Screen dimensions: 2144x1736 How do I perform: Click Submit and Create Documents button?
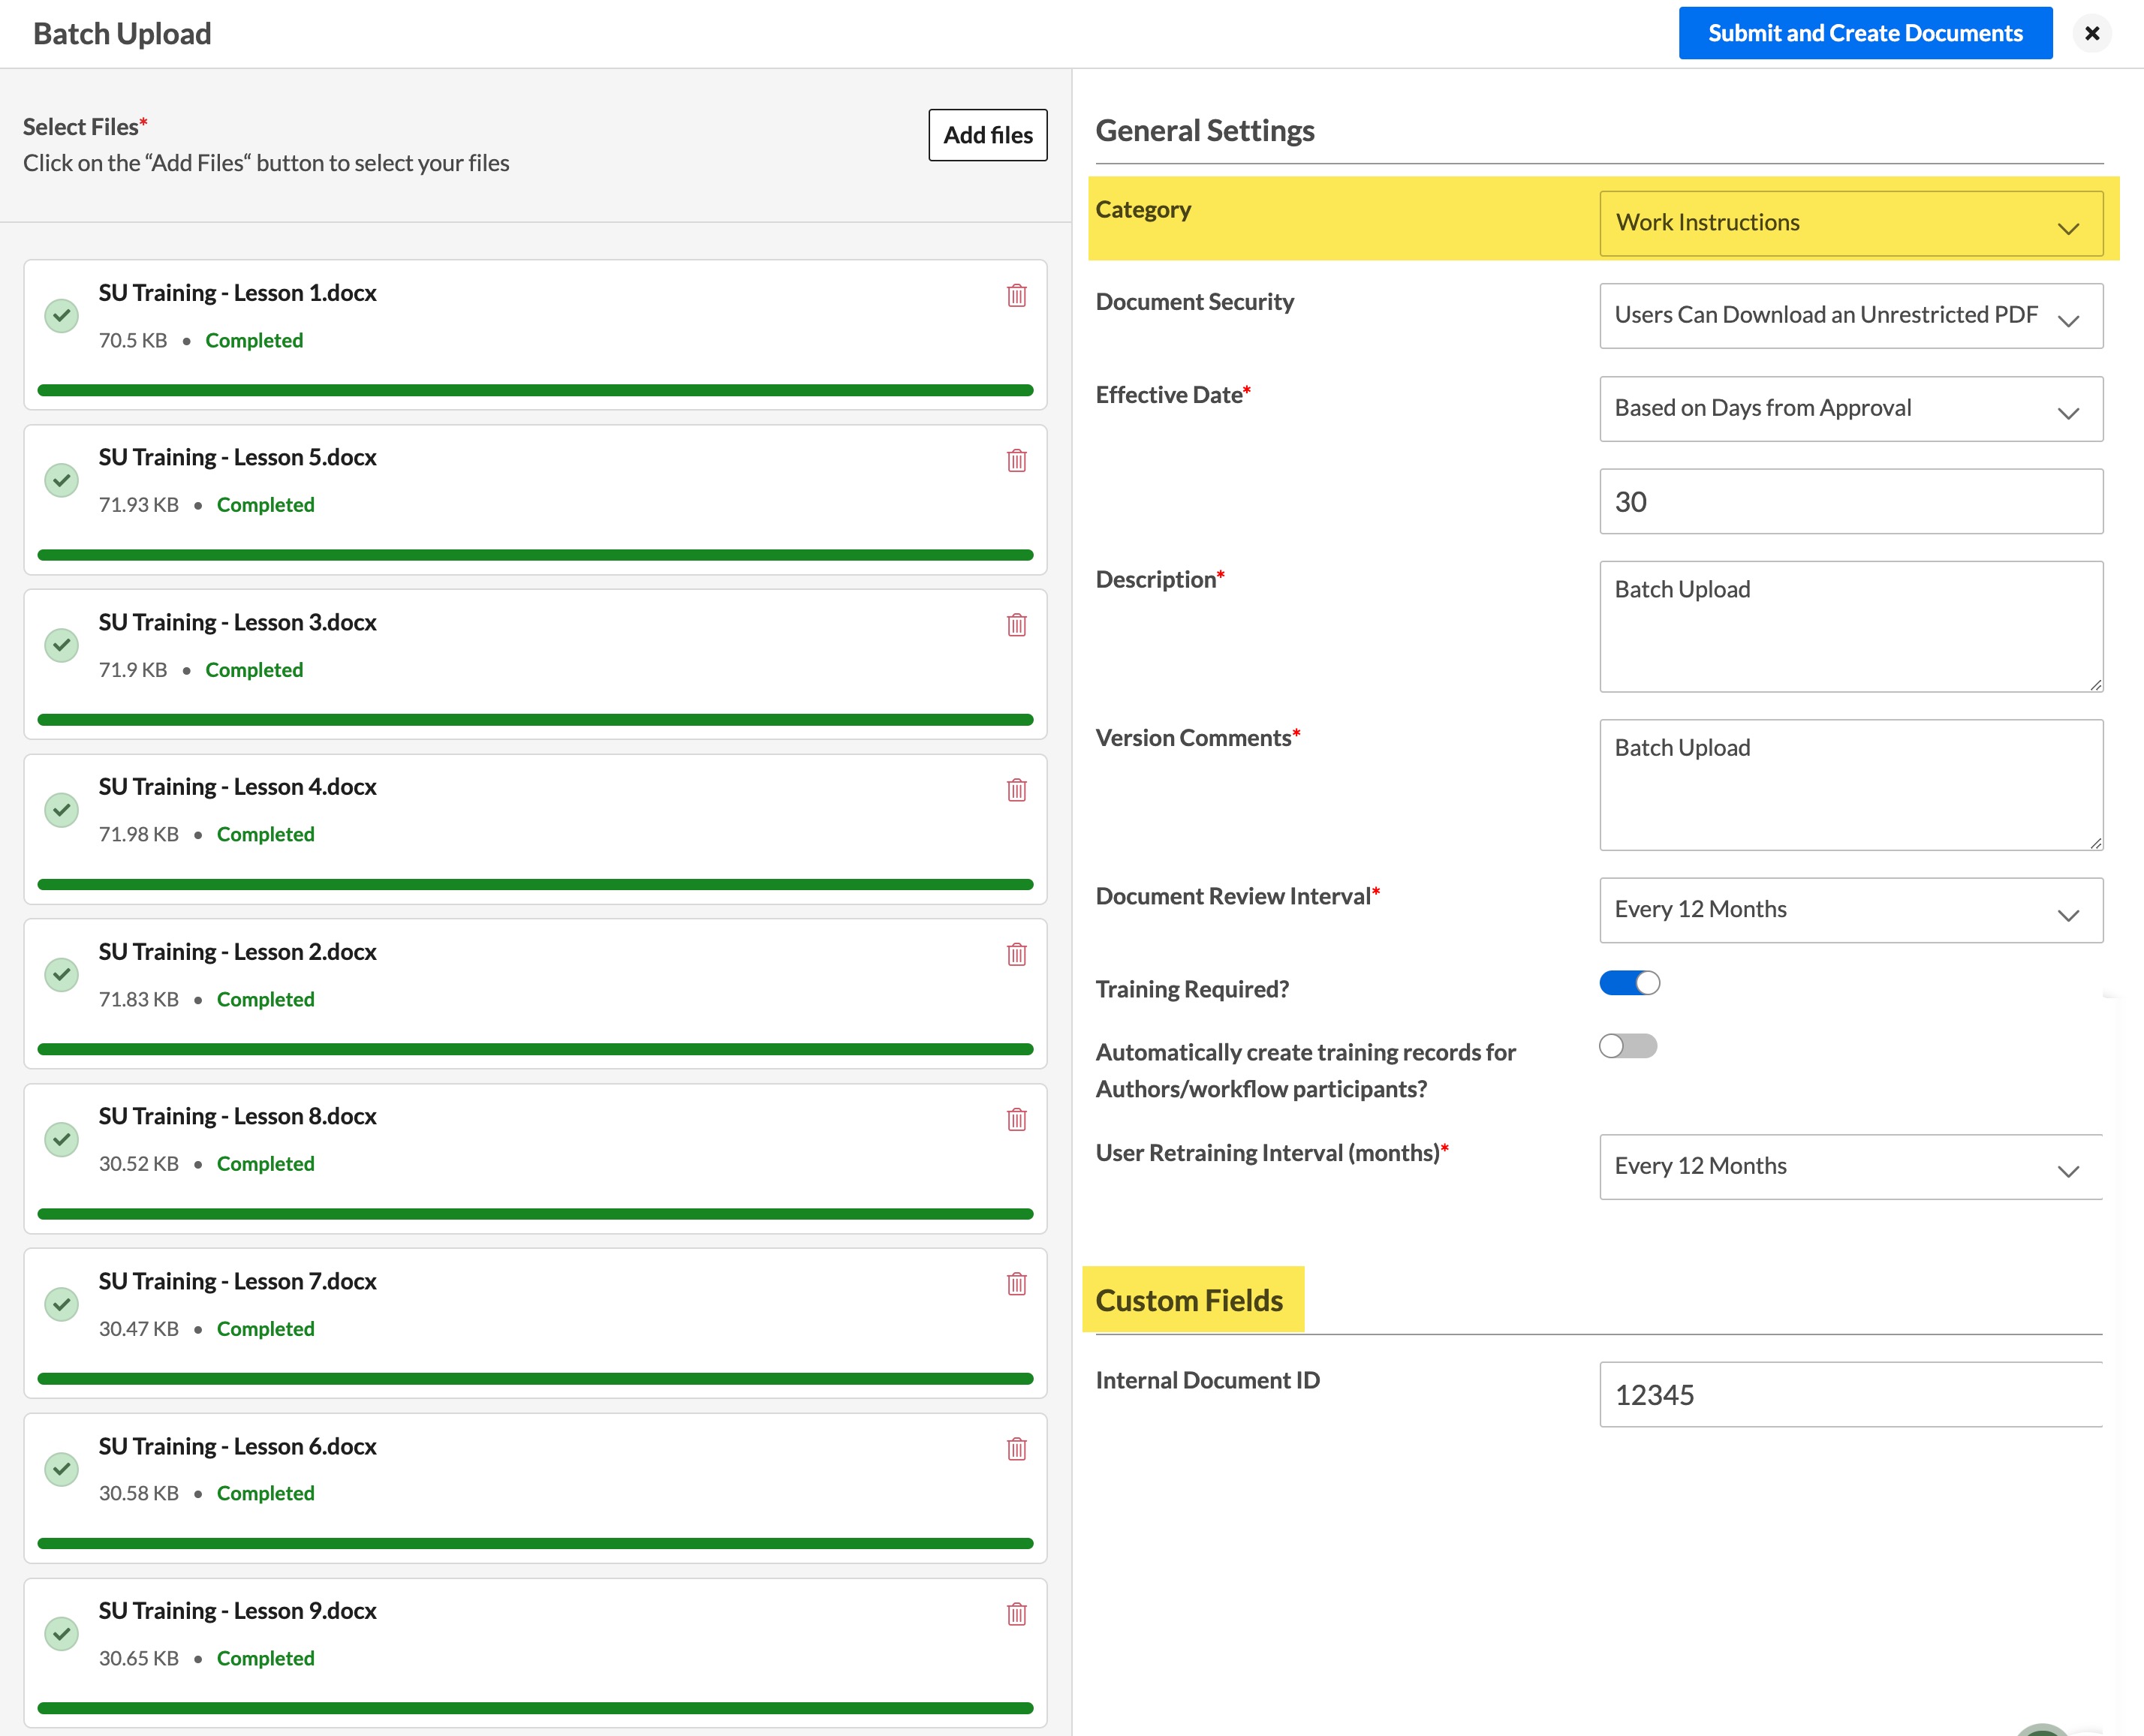click(x=1865, y=33)
